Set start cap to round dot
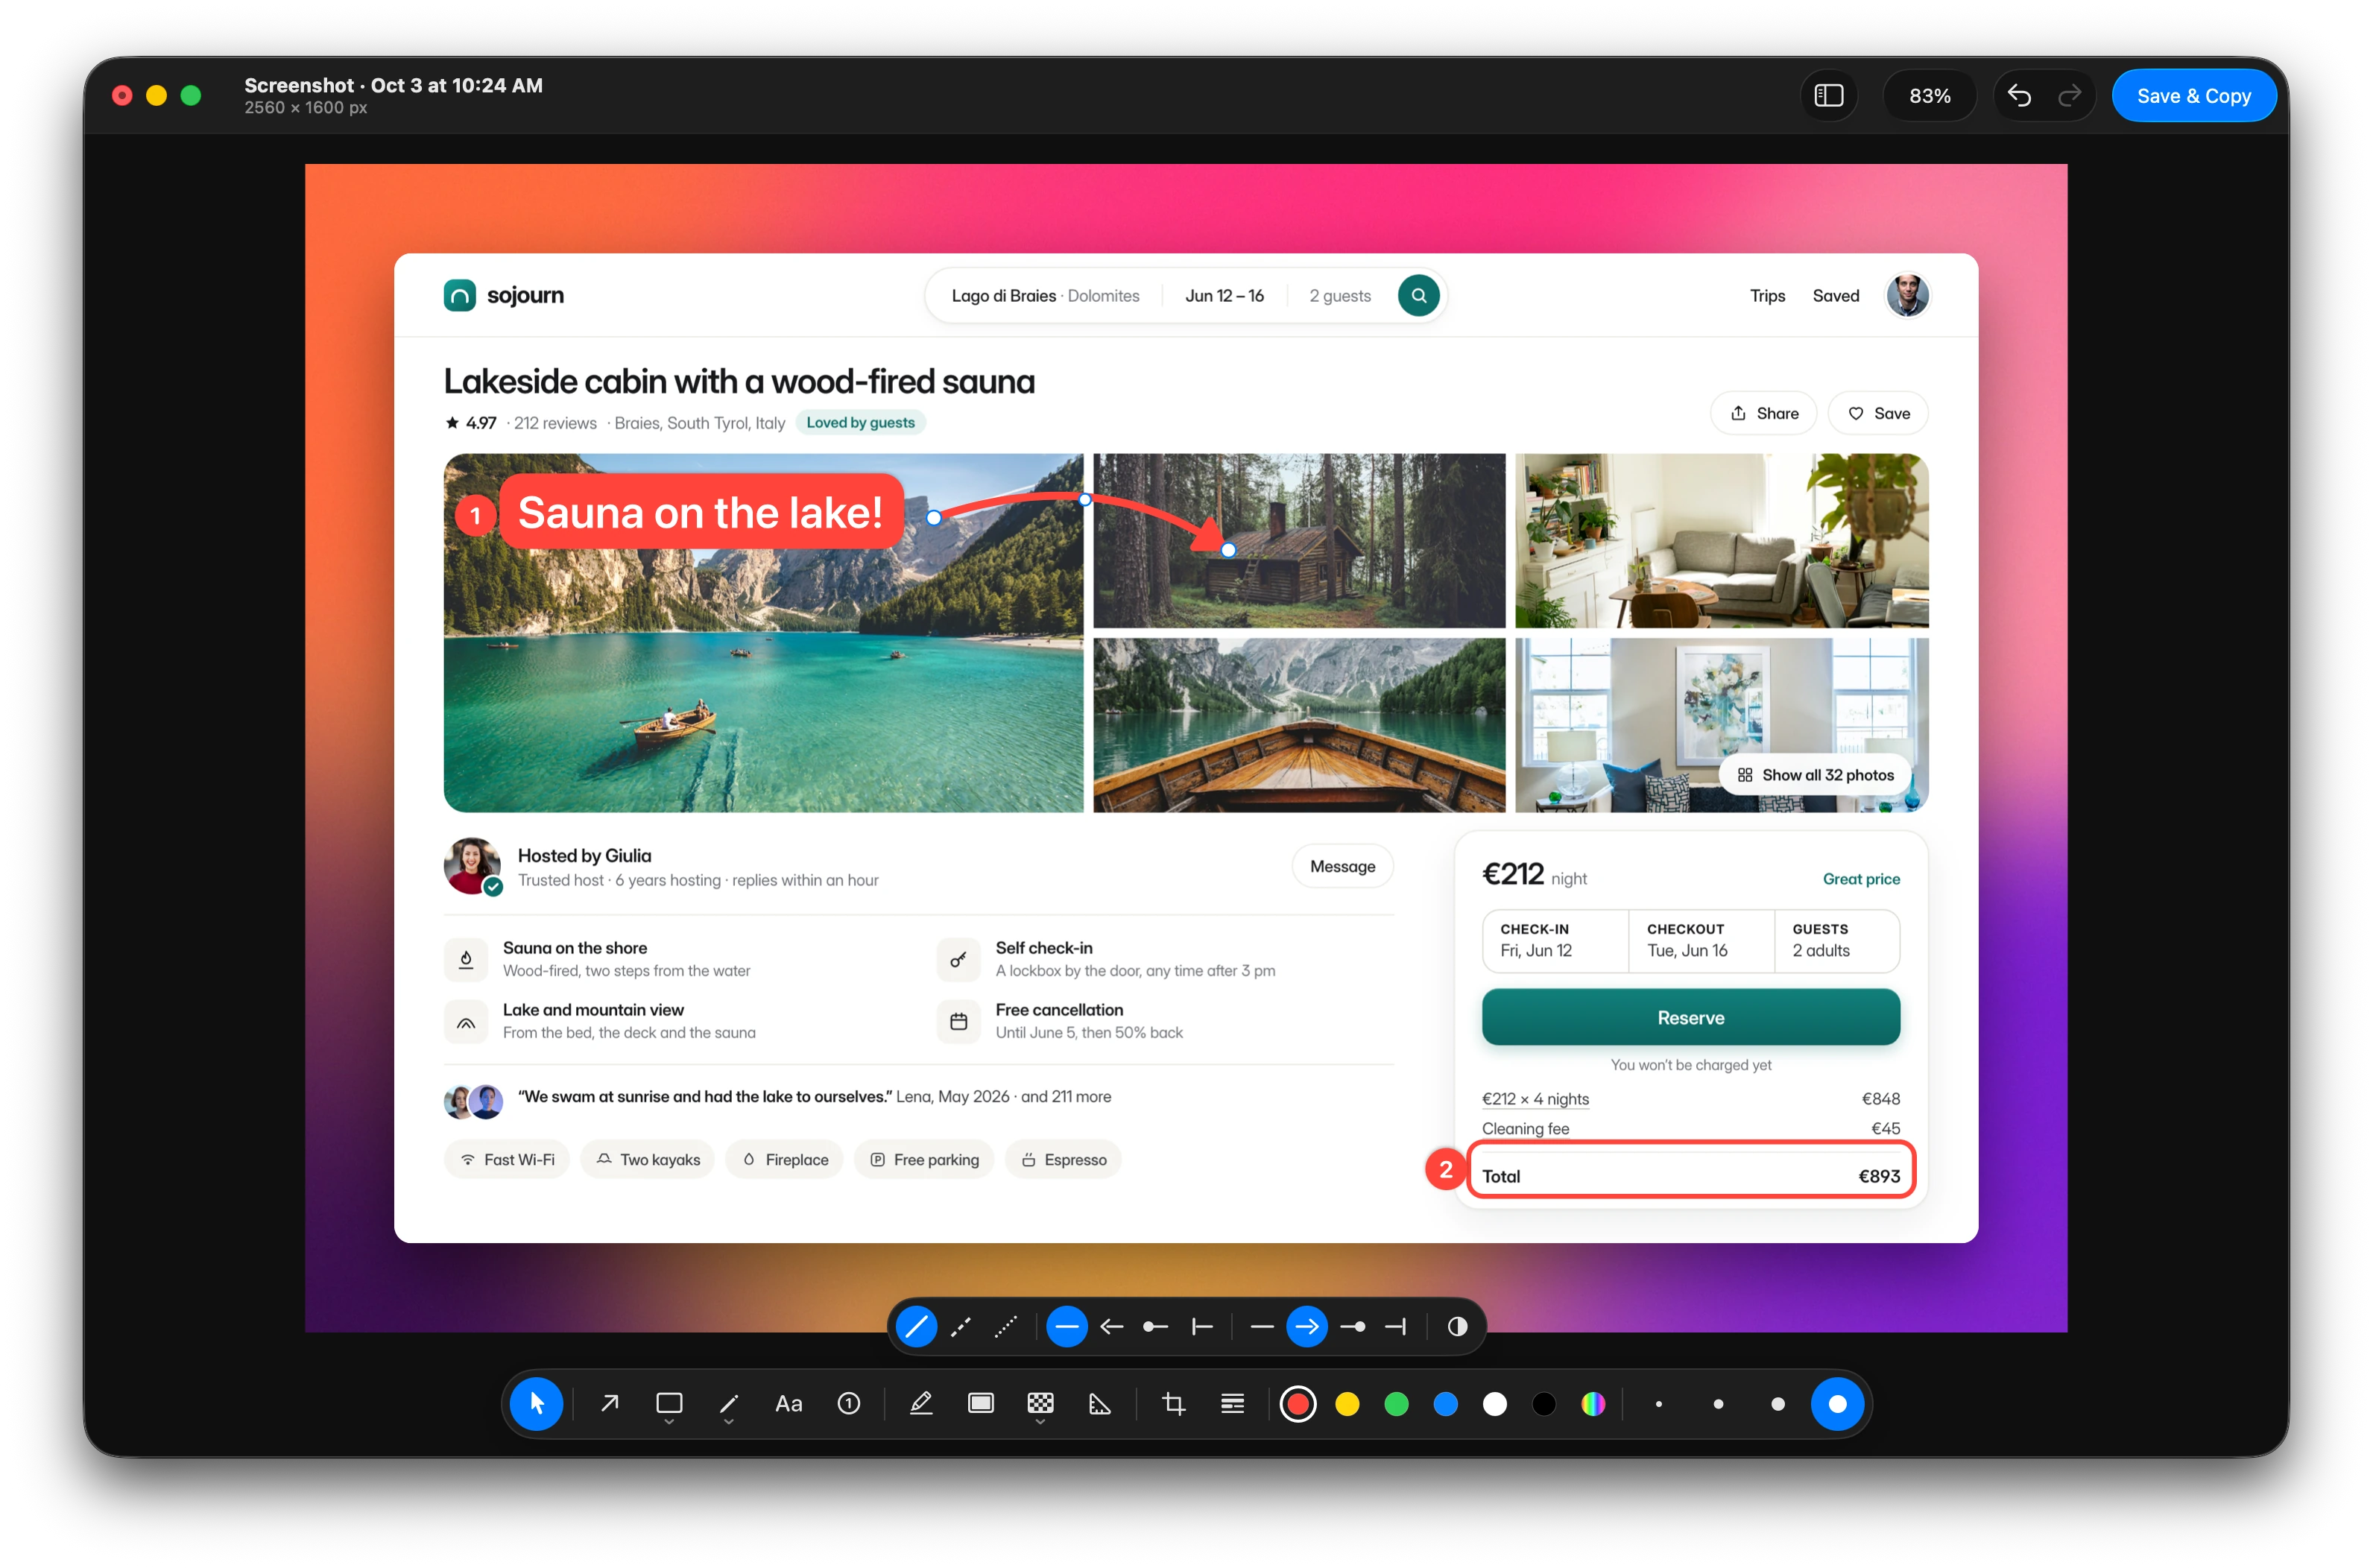Viewport: 2373px width, 1568px height. click(1155, 1327)
